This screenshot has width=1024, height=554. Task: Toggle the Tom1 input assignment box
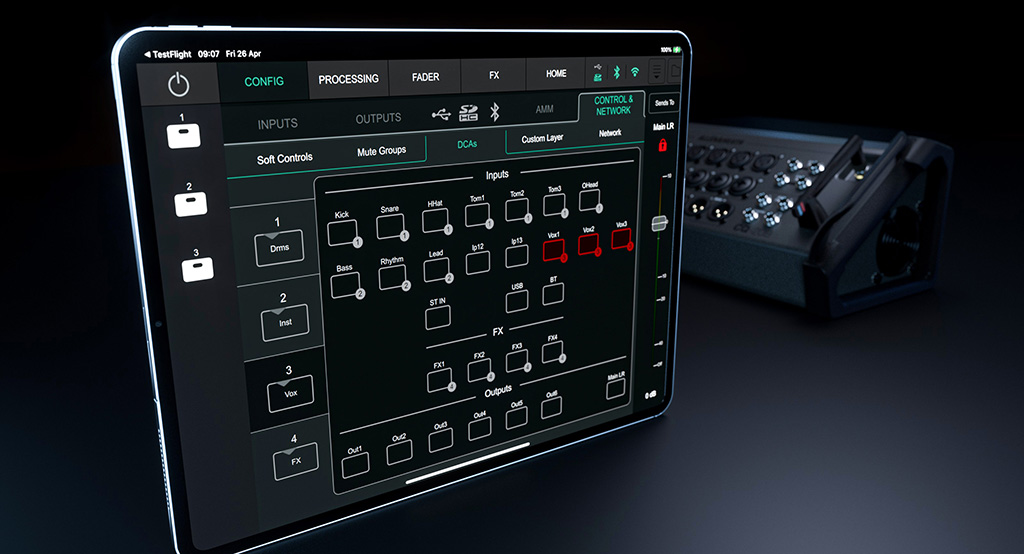click(477, 216)
